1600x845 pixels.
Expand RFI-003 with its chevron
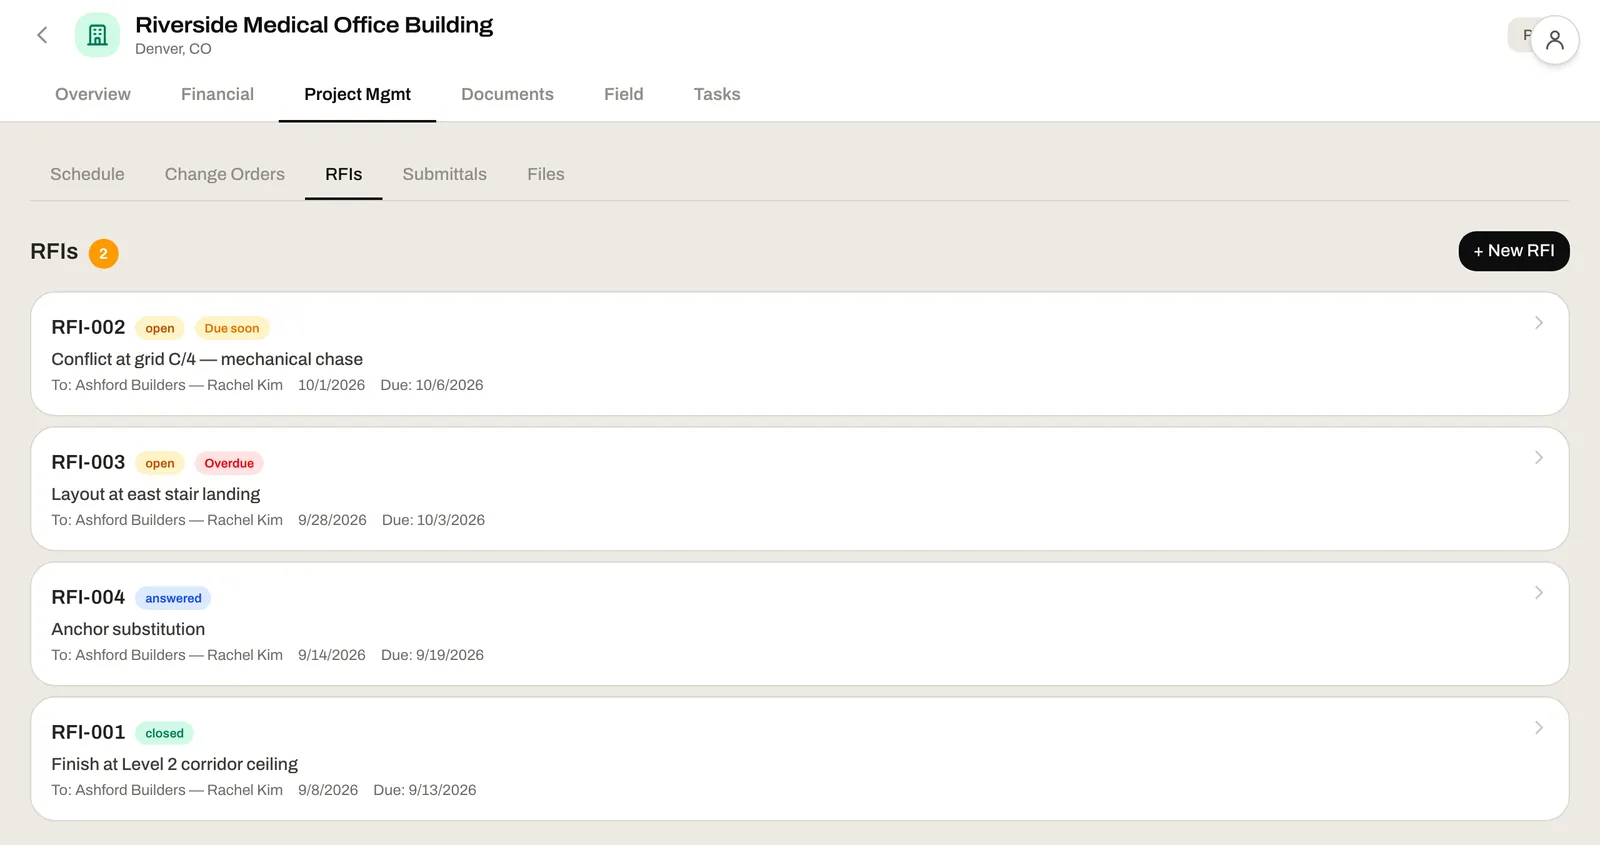pos(1538,458)
